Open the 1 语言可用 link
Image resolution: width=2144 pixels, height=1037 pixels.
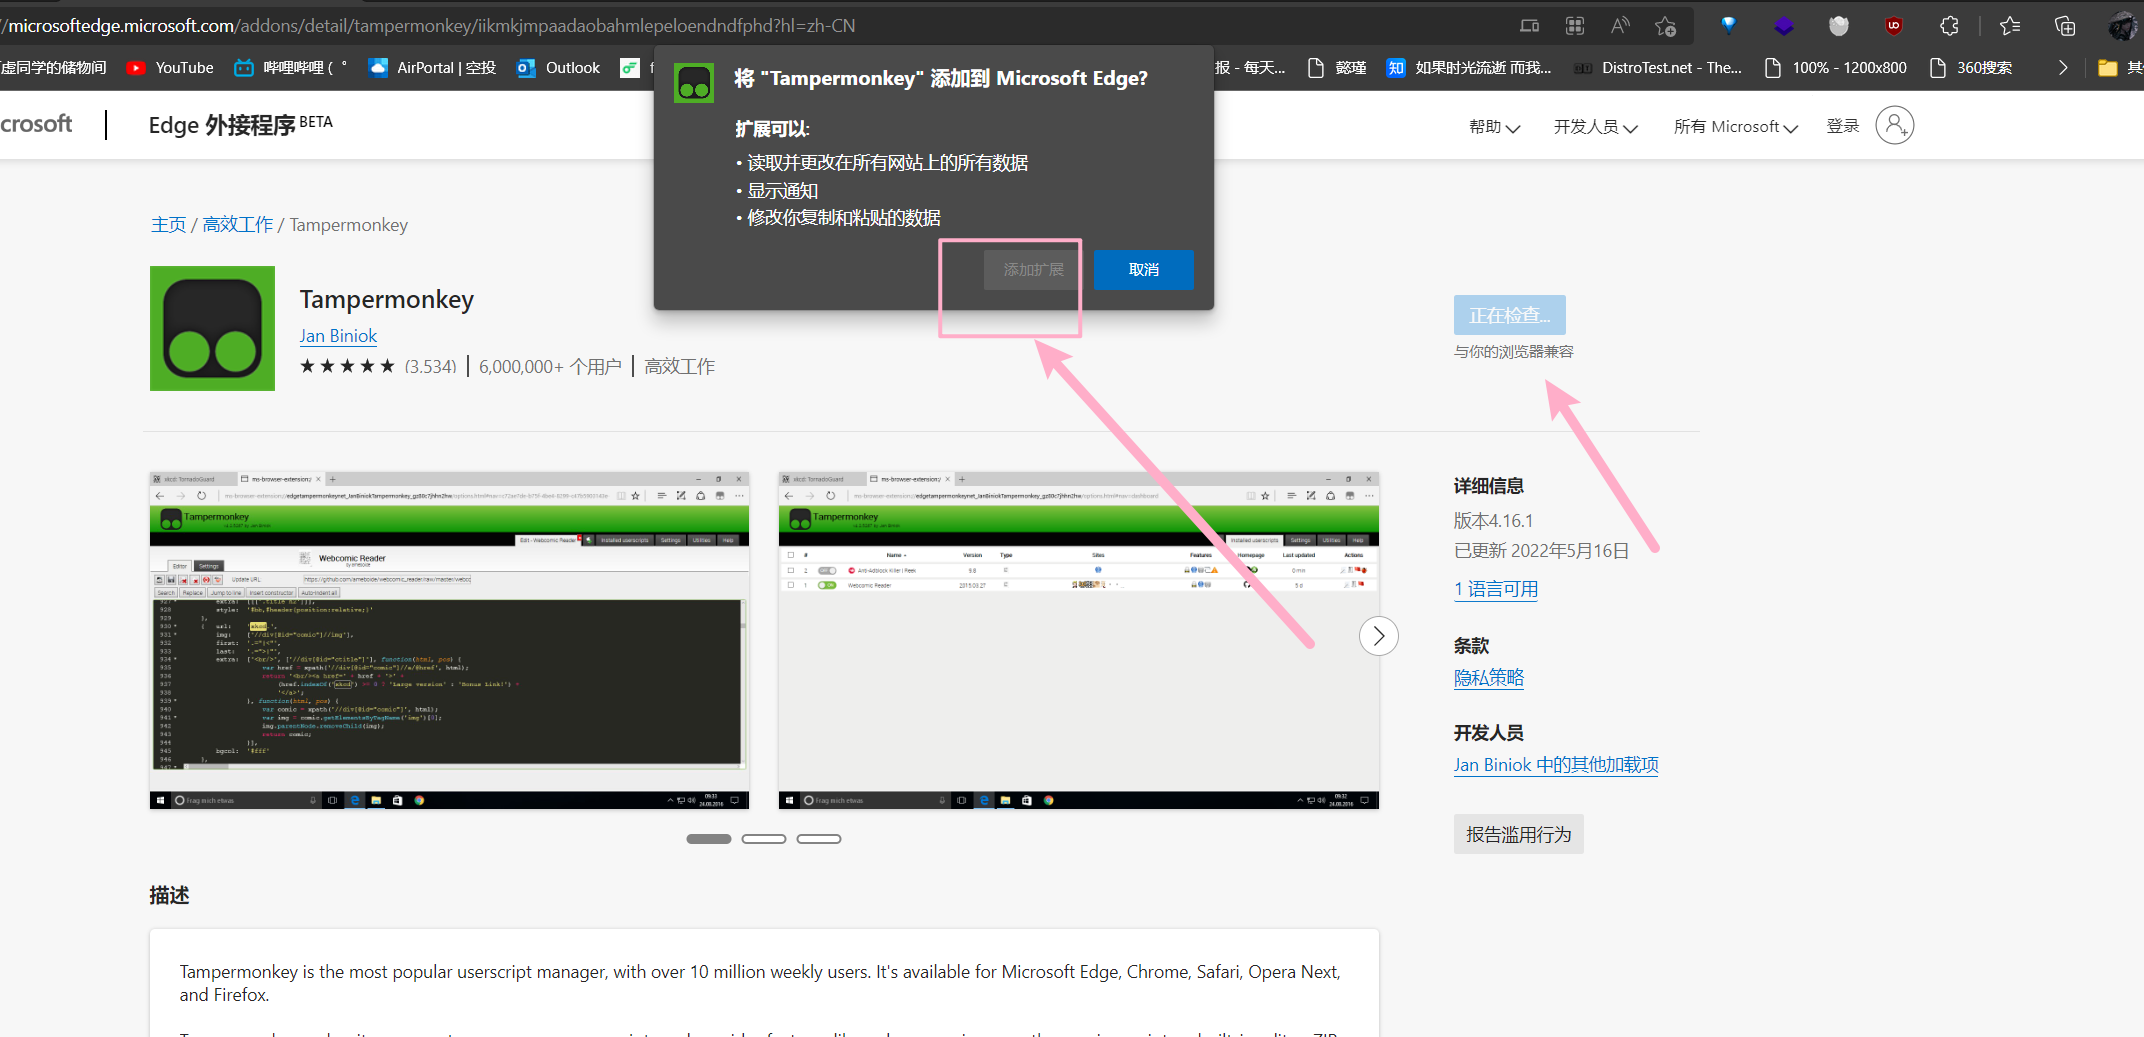point(1496,589)
